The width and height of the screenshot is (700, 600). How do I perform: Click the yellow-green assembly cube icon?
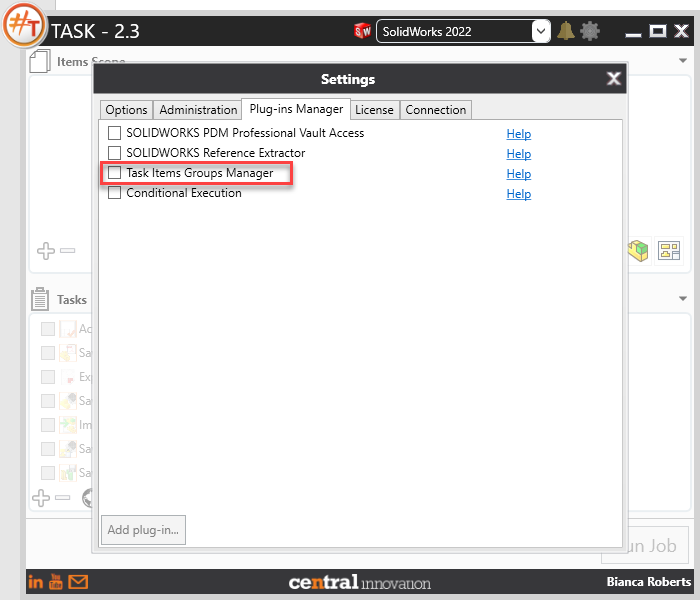638,250
